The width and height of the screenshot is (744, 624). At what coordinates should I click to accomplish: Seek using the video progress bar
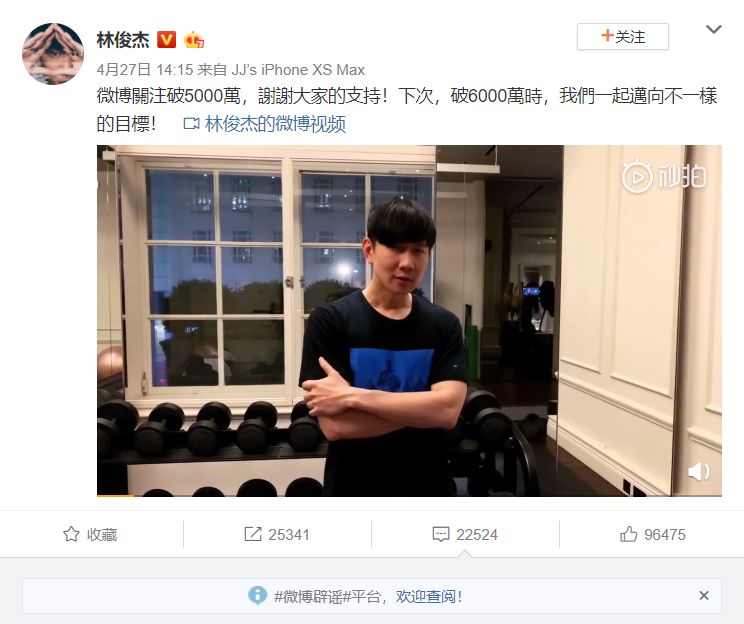point(409,495)
